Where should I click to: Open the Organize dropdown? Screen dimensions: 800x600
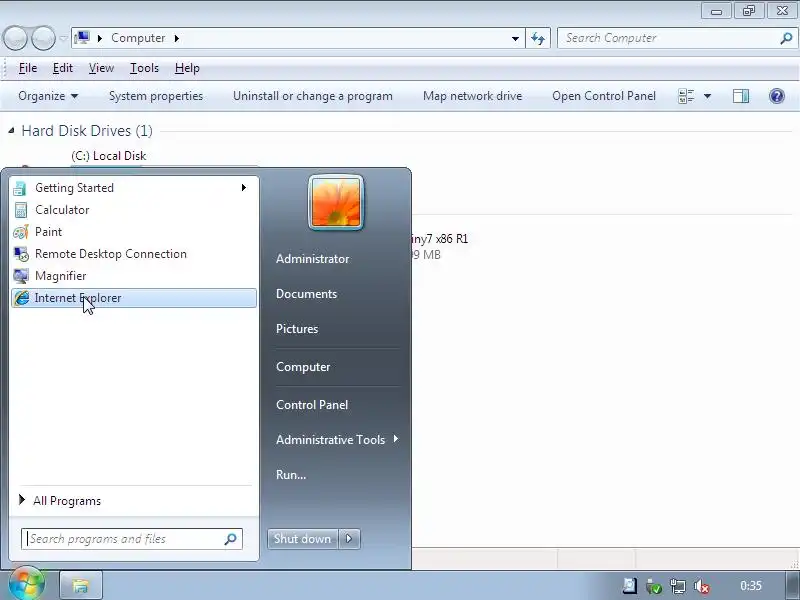tap(48, 96)
